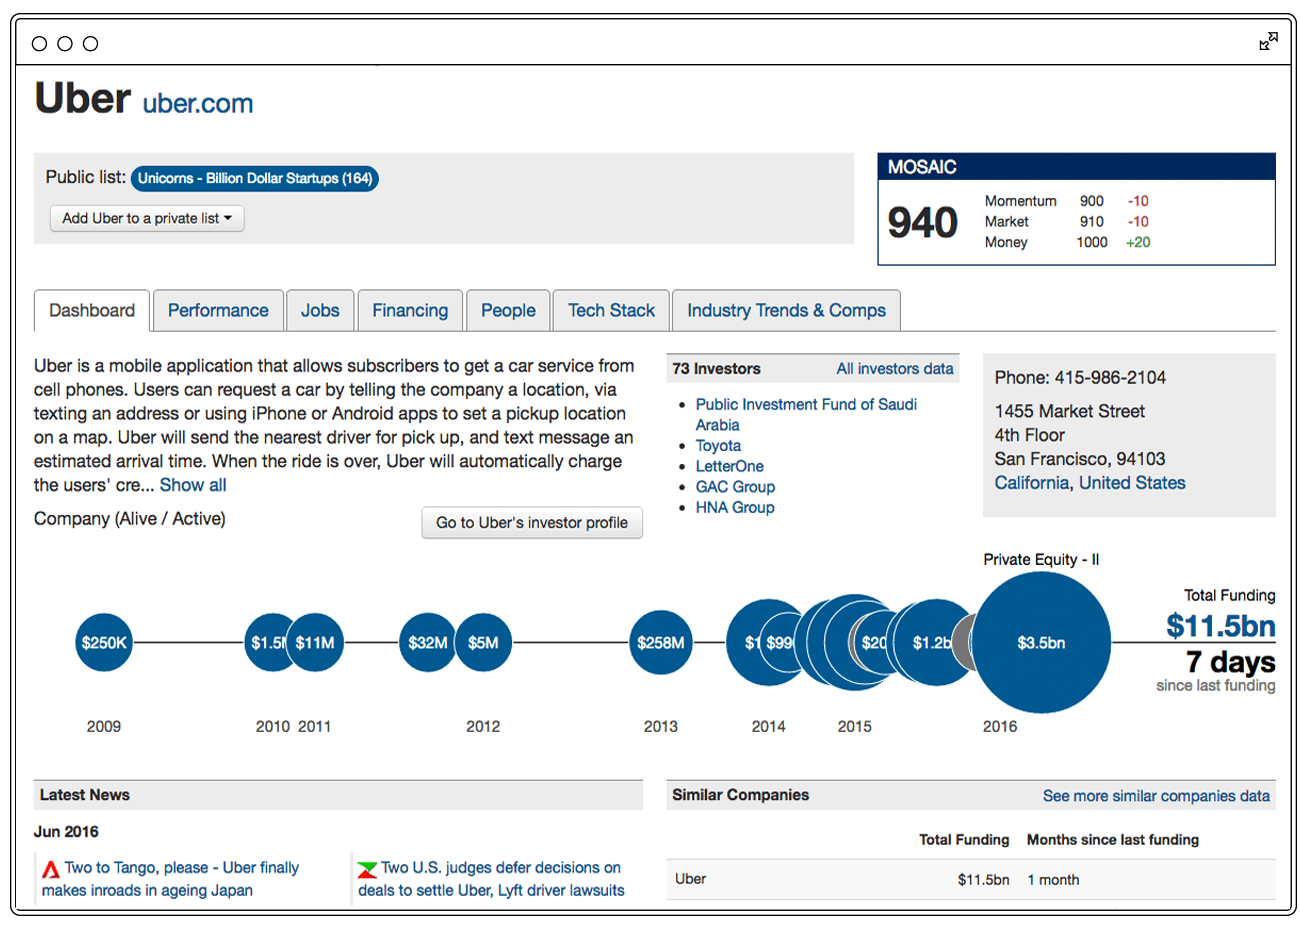The height and width of the screenshot is (931, 1300).
Task: Open Add Uber to a private list dropdown
Action: click(147, 218)
